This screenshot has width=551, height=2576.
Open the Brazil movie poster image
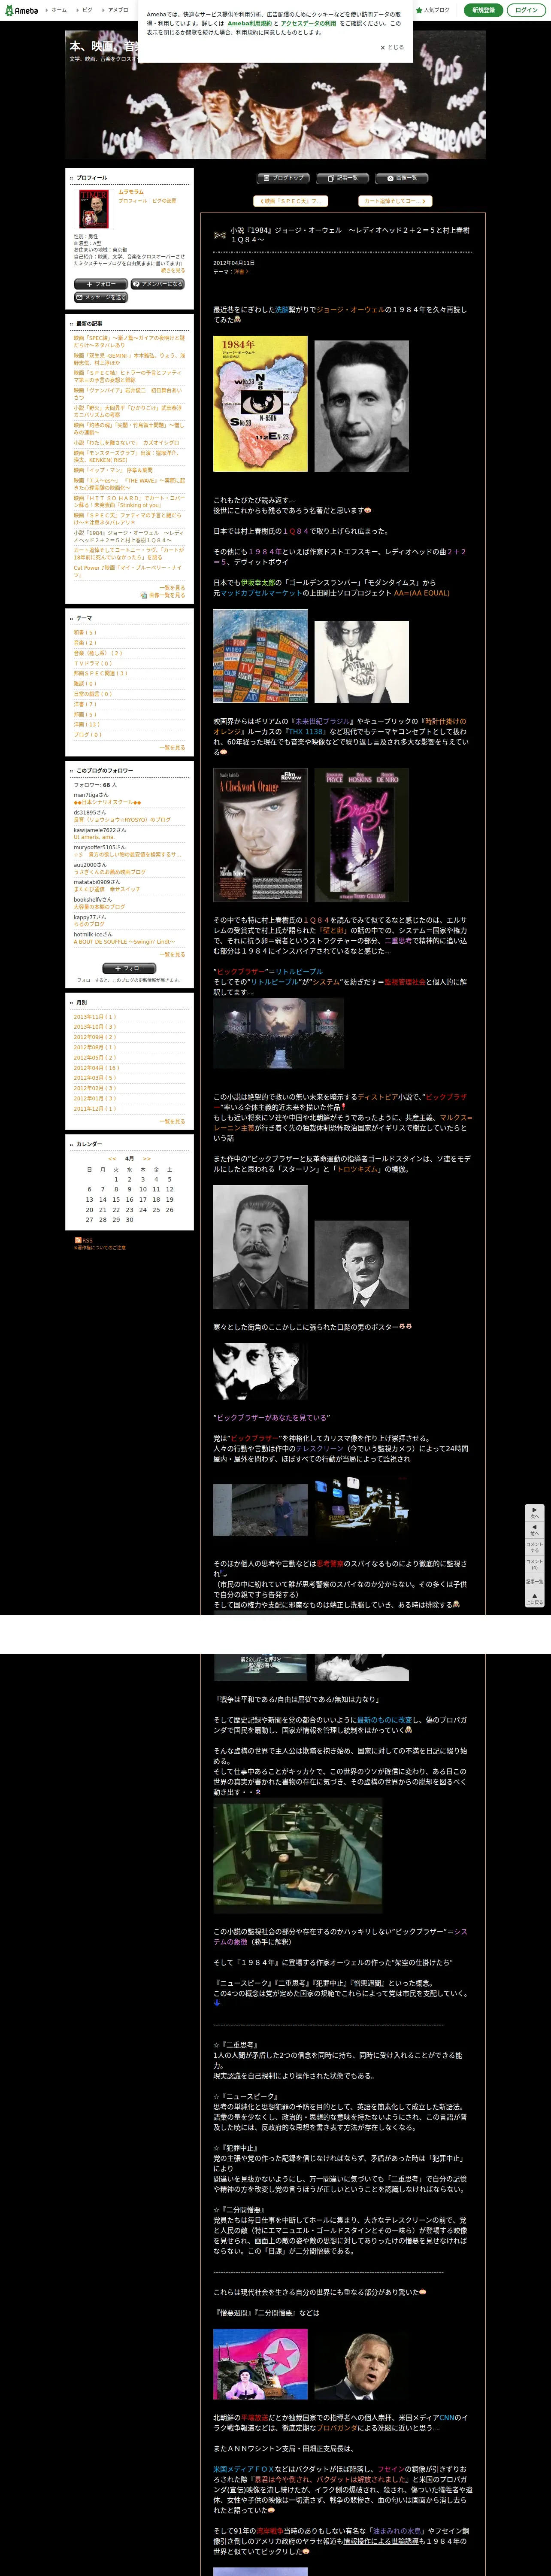point(361,836)
